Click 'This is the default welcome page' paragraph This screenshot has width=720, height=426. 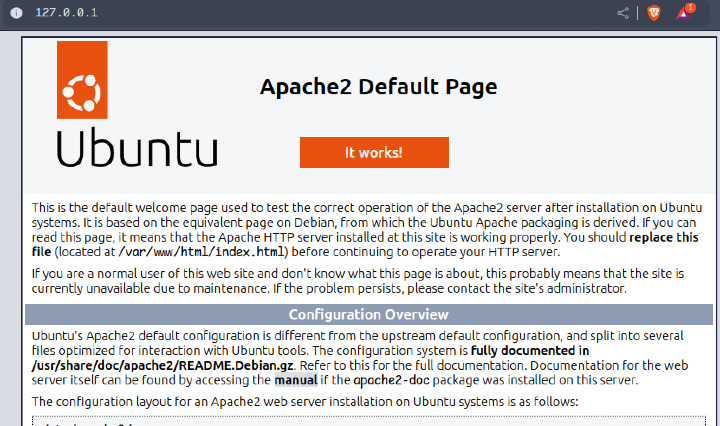[366, 230]
